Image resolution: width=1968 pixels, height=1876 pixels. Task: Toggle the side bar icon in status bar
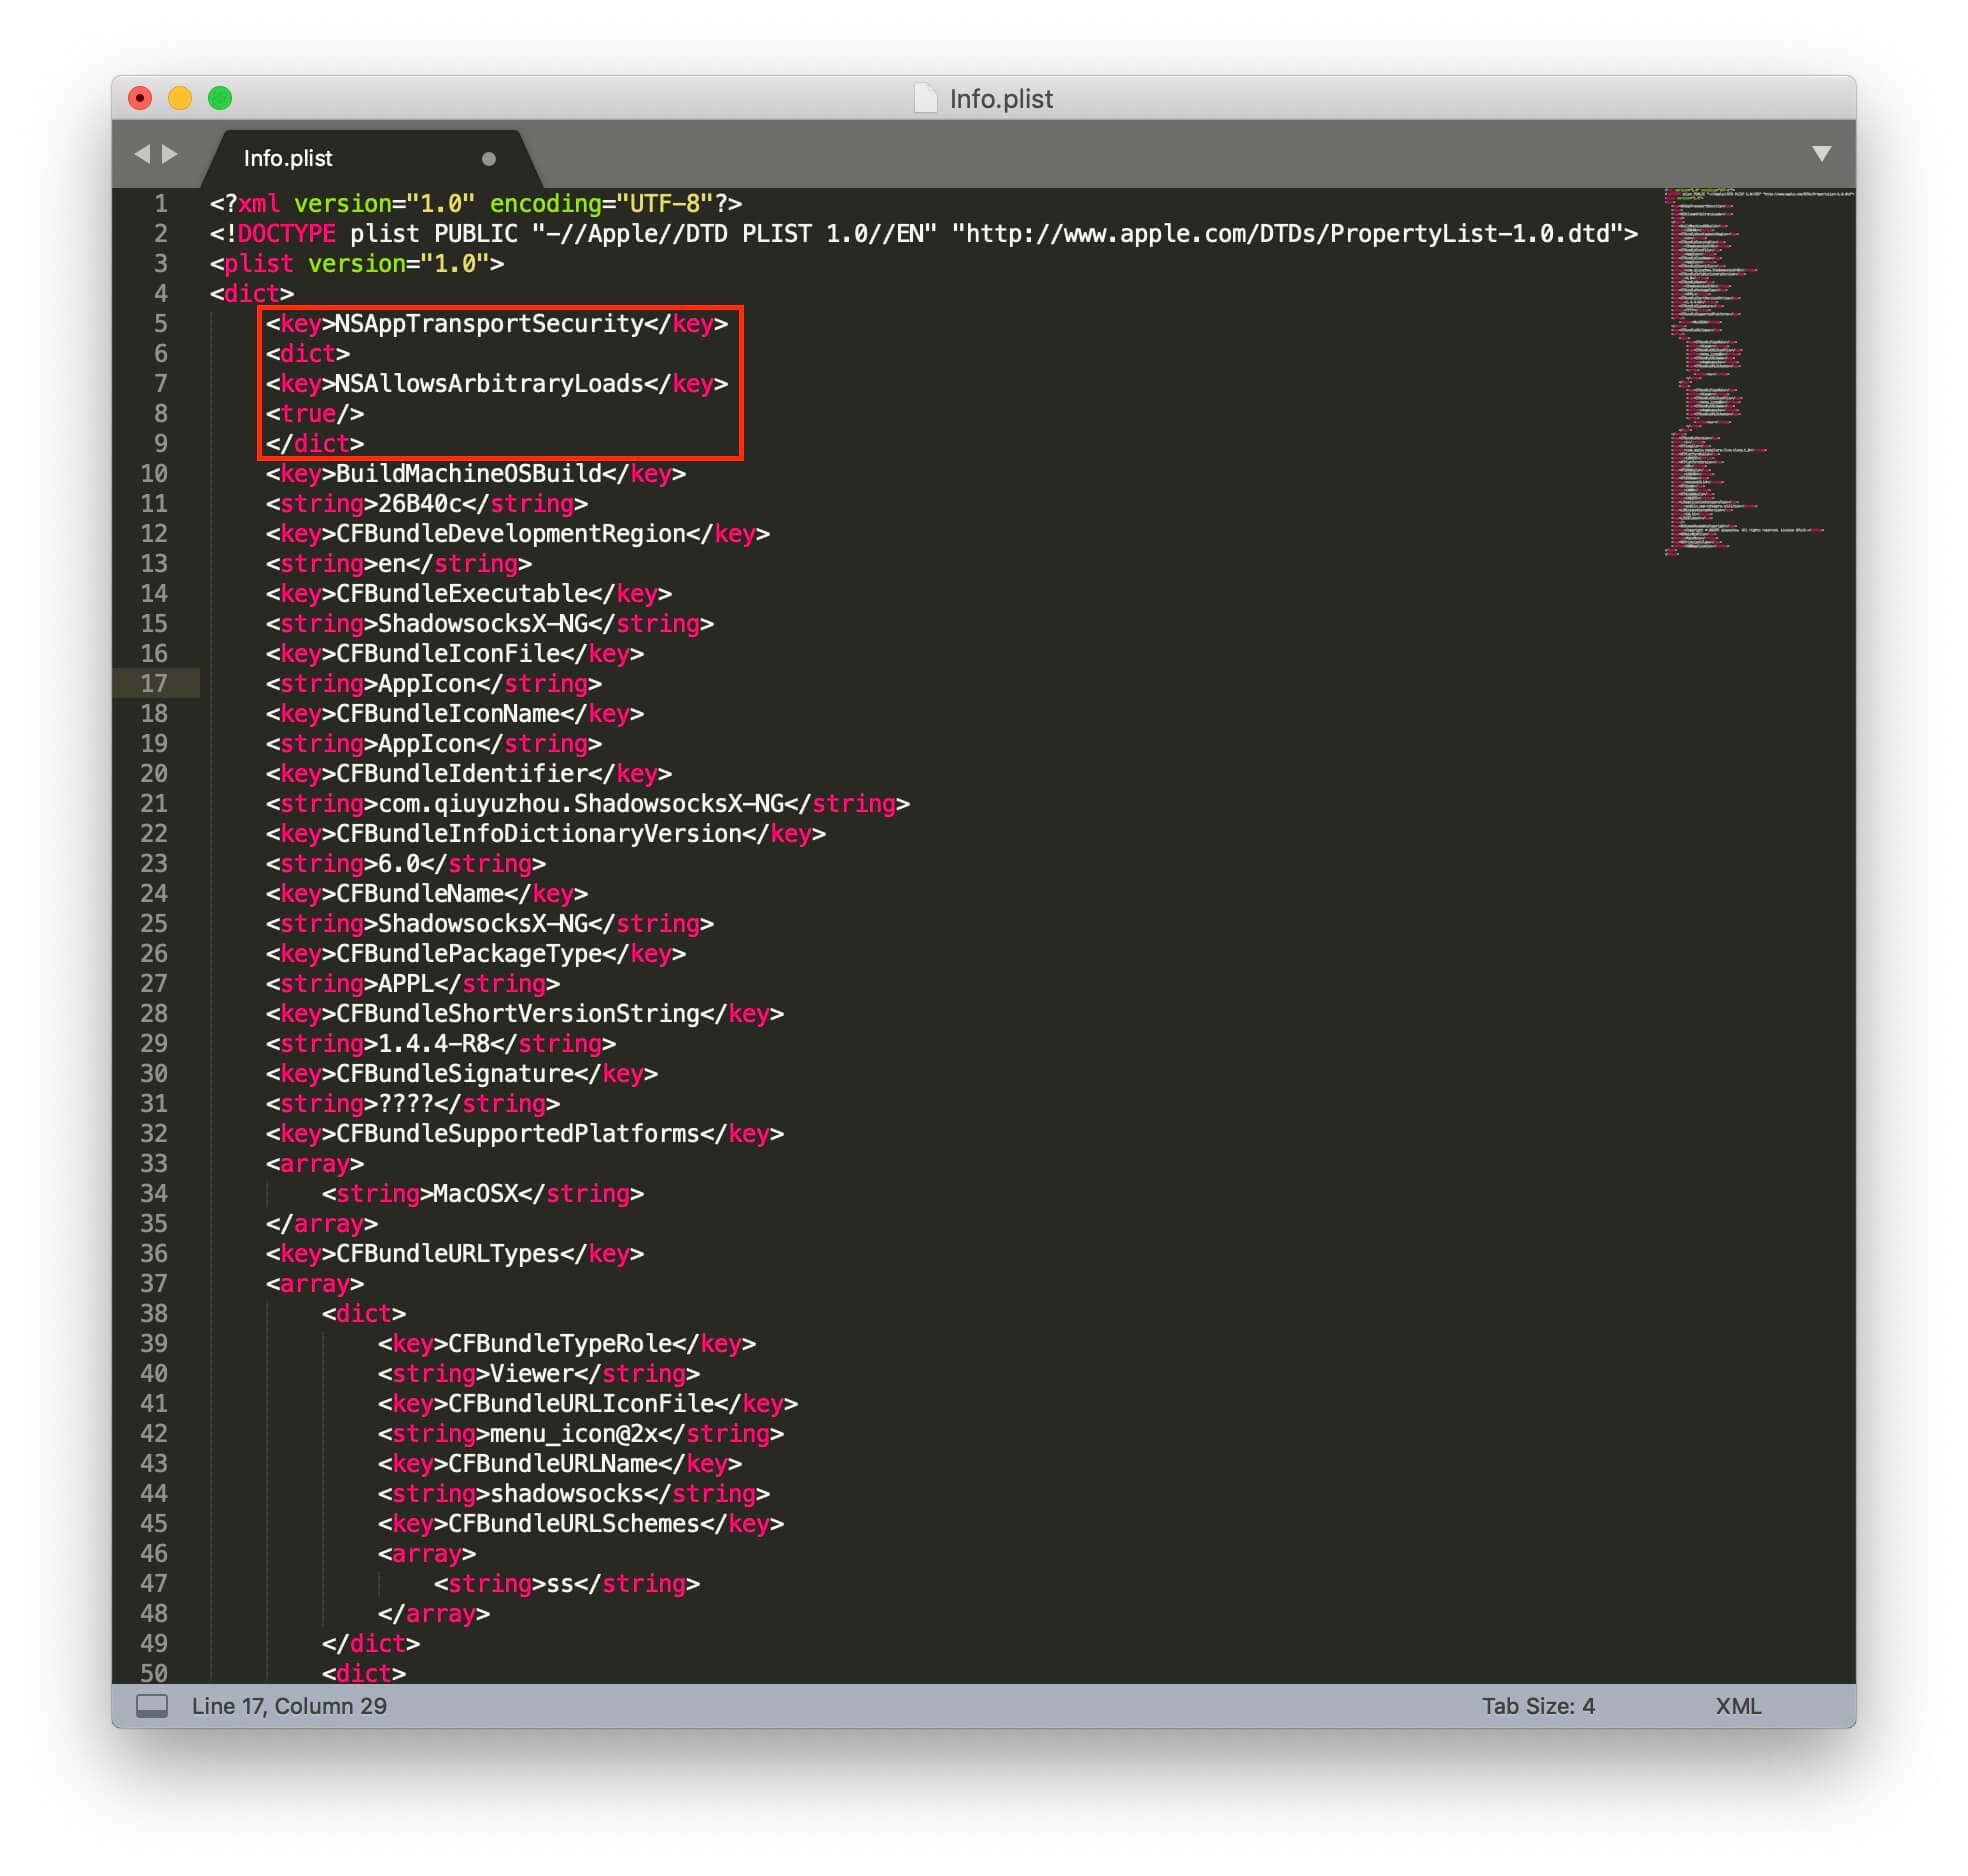click(x=152, y=1705)
